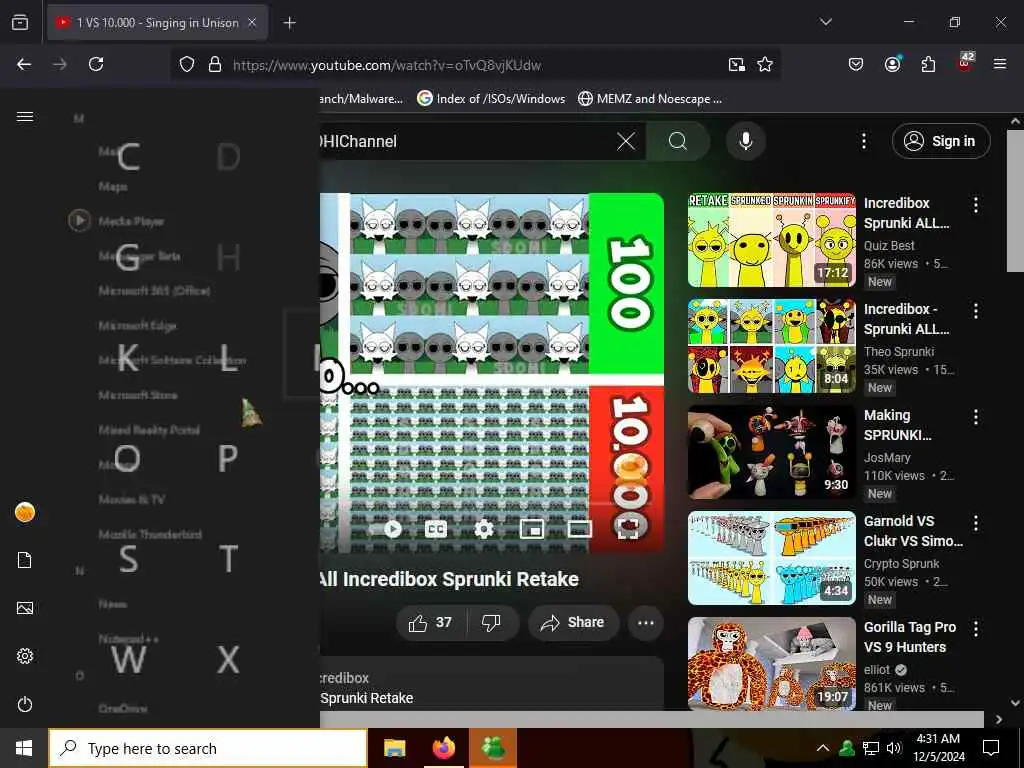1024x768 pixels.
Task: Open the Firefox application menu
Action: click(1000, 64)
